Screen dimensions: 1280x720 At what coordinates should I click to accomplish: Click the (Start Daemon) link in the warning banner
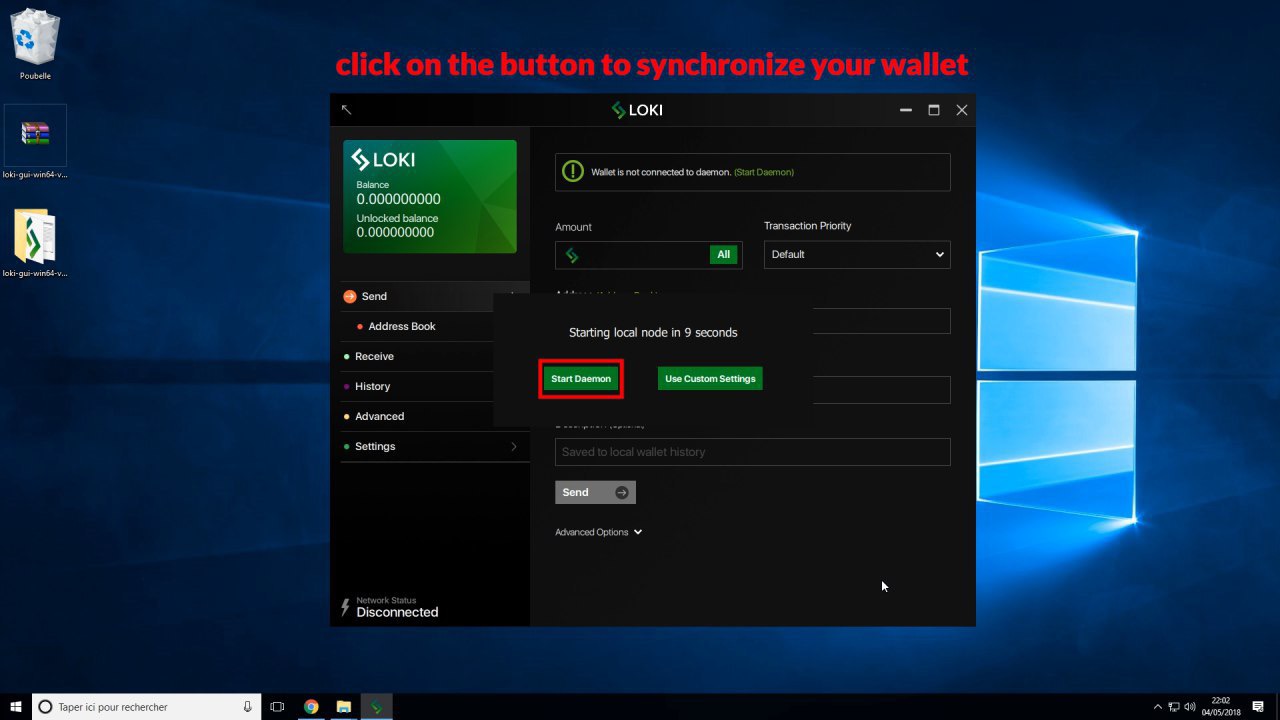coord(764,172)
